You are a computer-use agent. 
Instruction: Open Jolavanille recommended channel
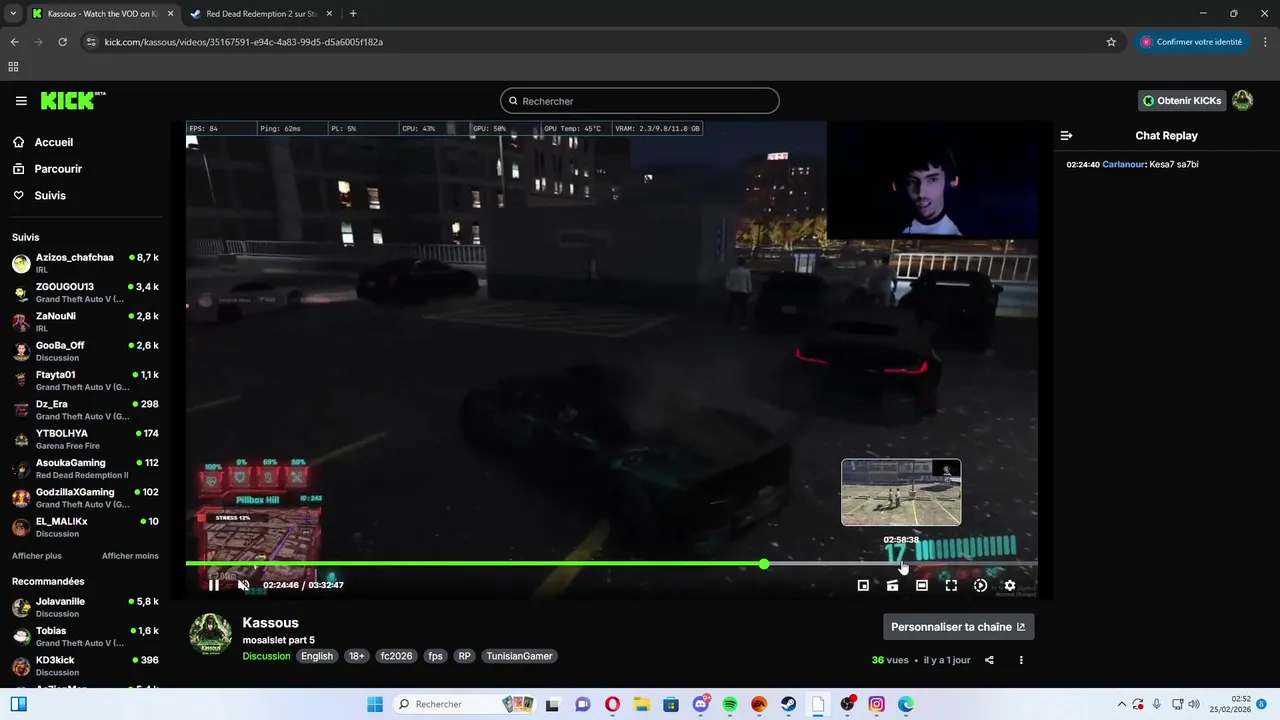click(85, 607)
